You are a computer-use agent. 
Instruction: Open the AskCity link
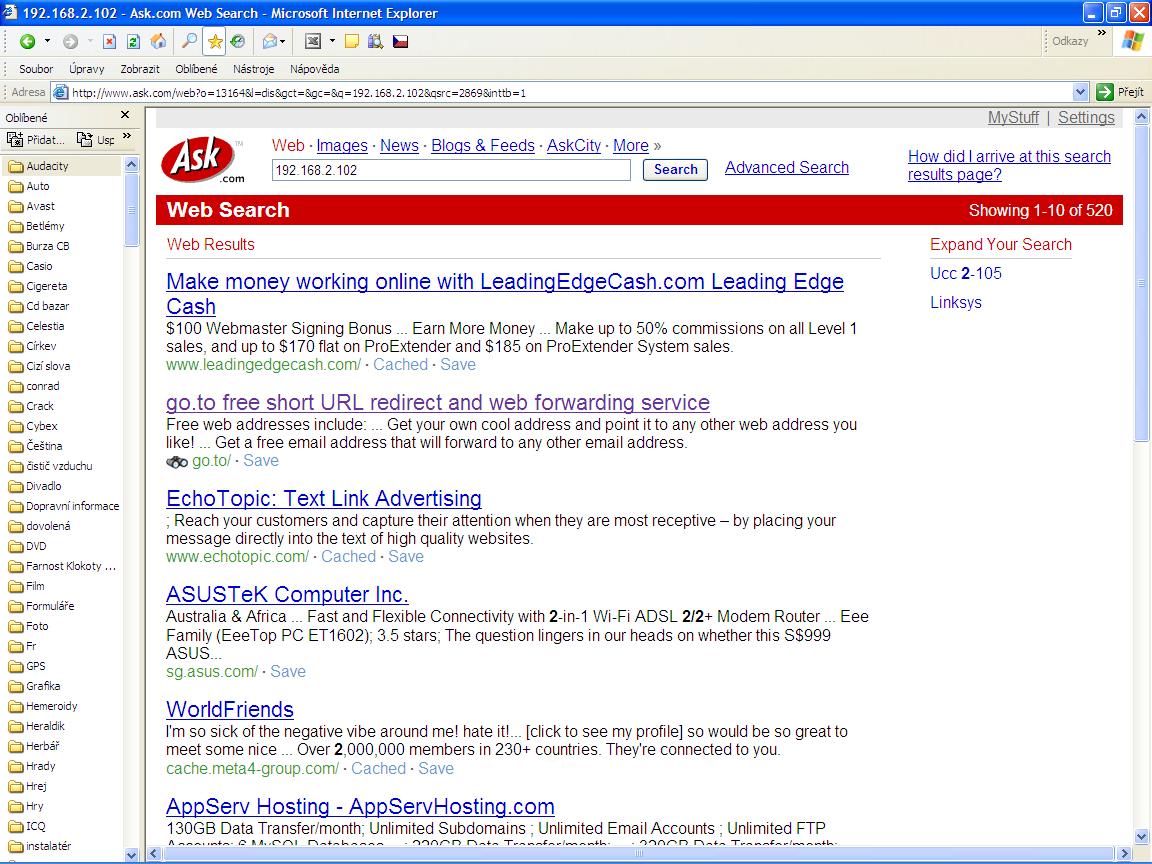[574, 145]
